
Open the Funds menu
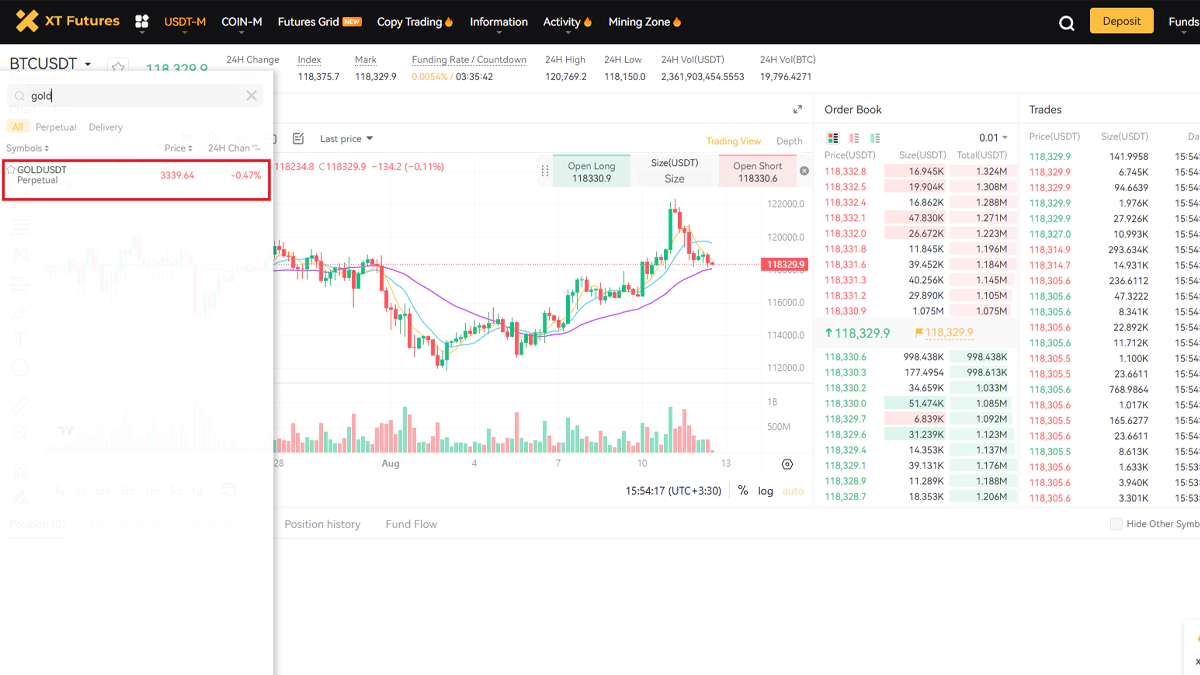point(1184,22)
